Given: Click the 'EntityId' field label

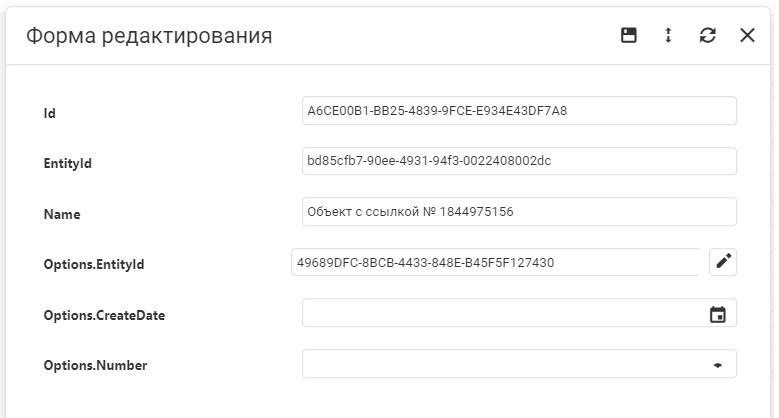Looking at the screenshot, I should (x=68, y=163).
